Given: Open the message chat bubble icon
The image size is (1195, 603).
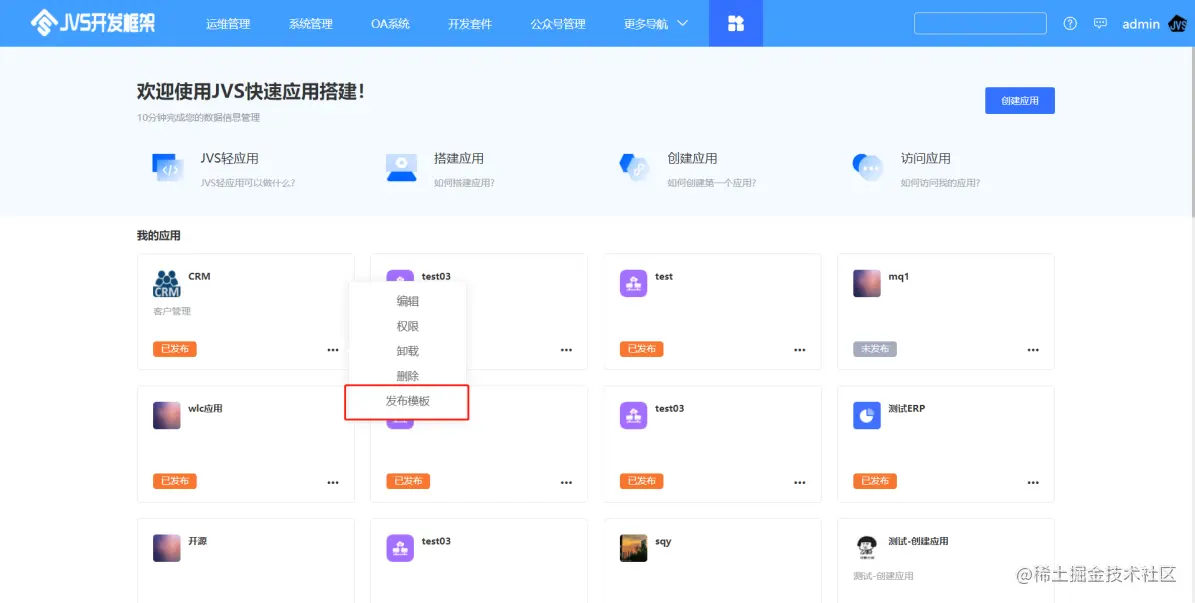Looking at the screenshot, I should point(1100,24).
